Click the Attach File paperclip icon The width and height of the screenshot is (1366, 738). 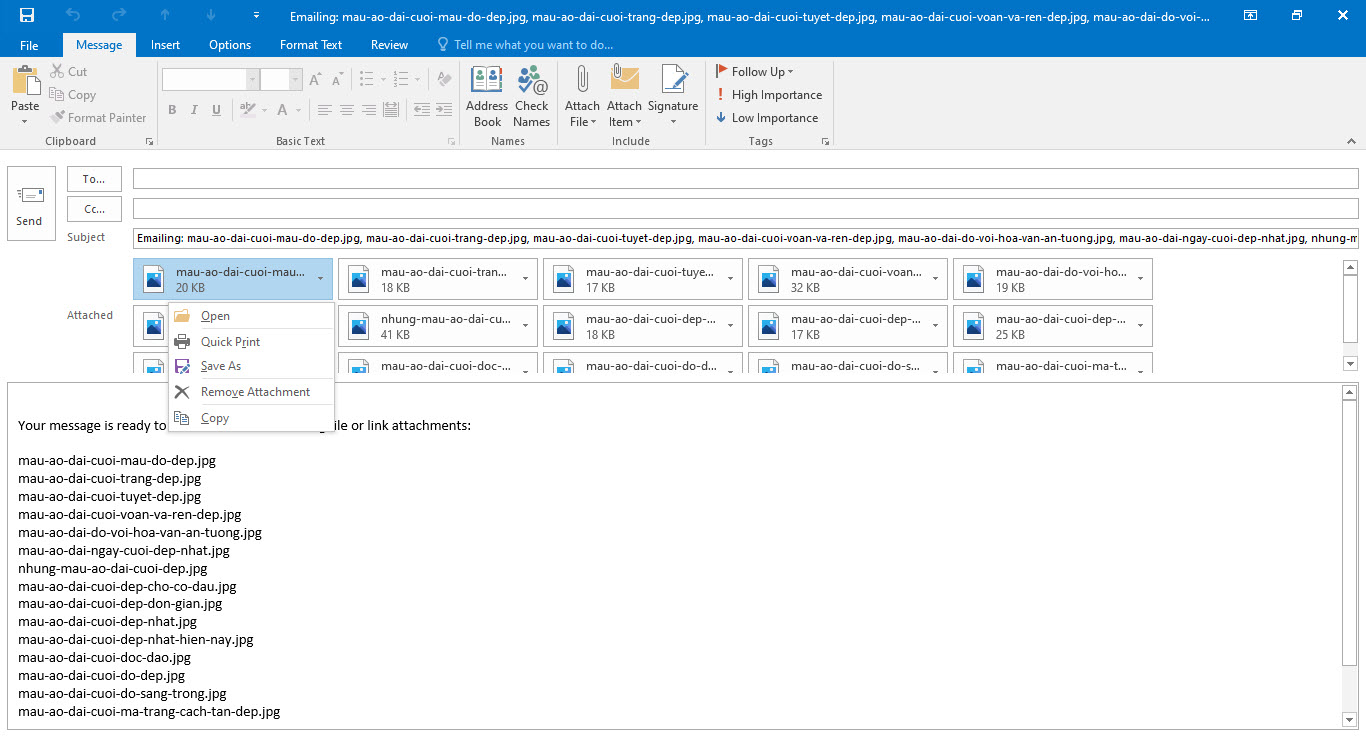tap(582, 80)
